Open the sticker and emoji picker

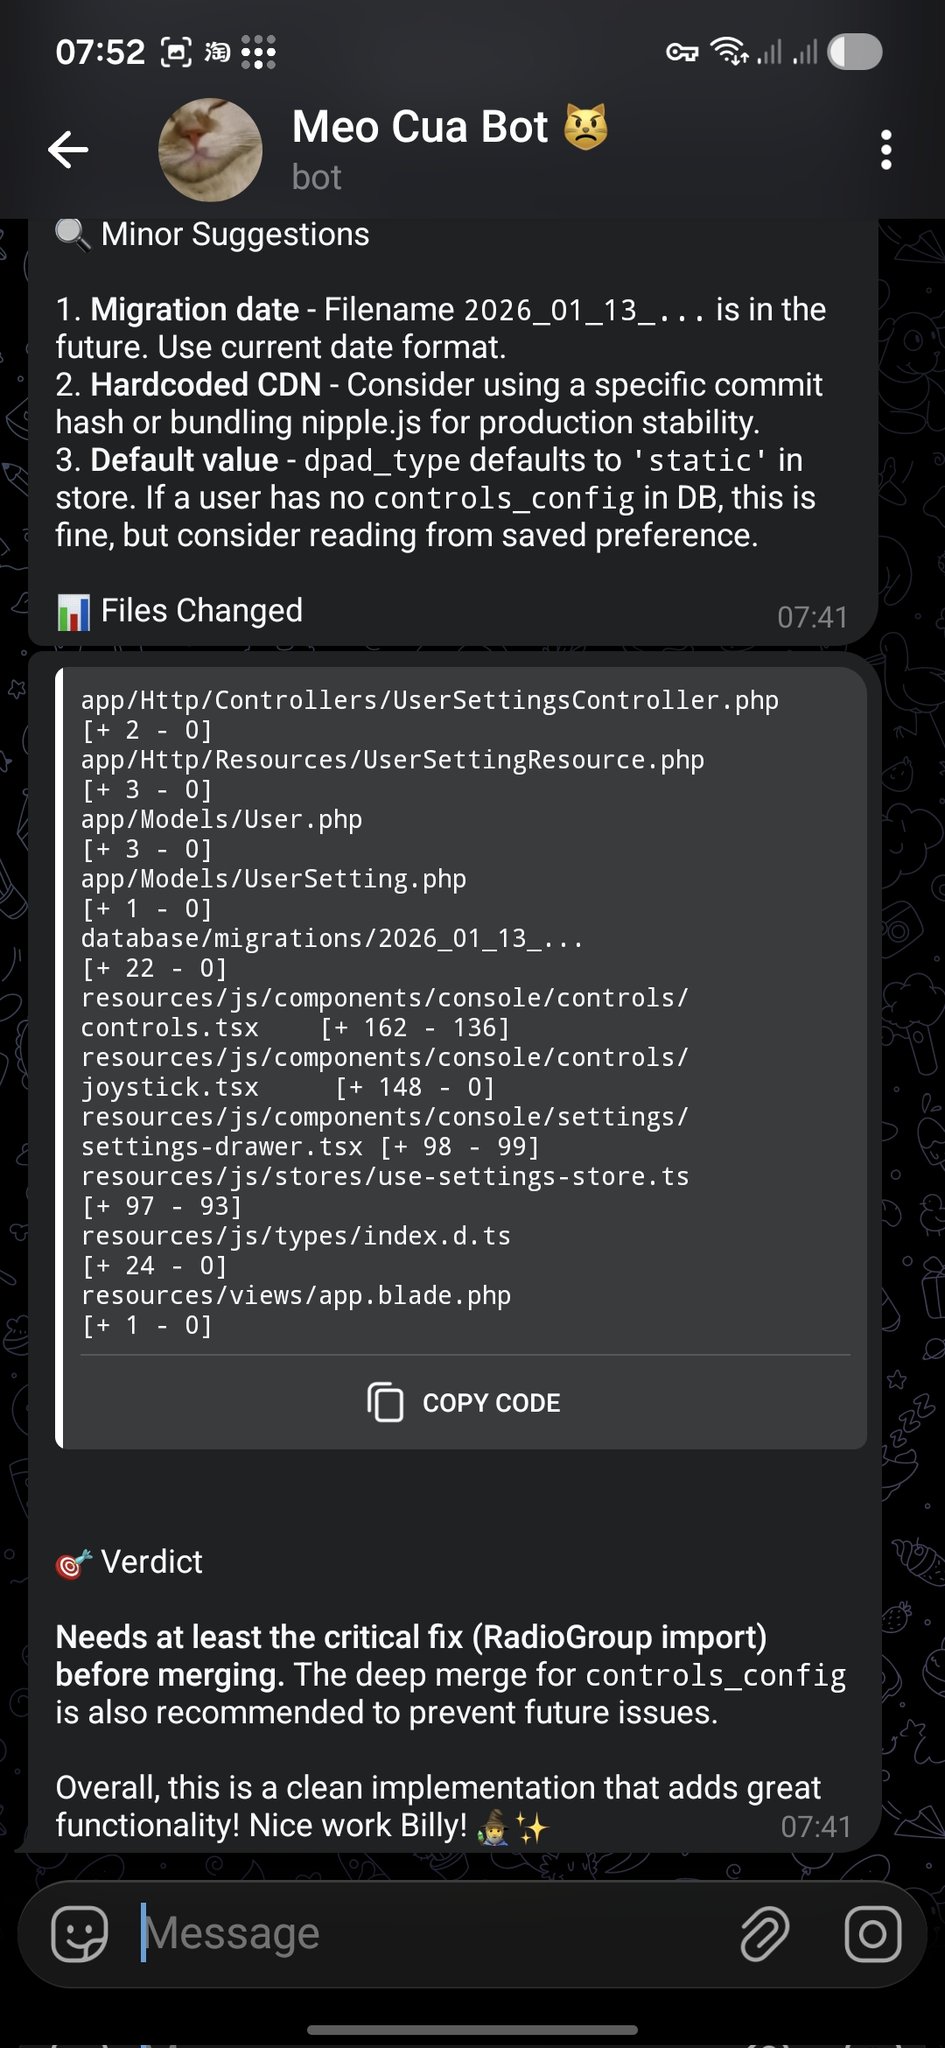[x=79, y=1933]
